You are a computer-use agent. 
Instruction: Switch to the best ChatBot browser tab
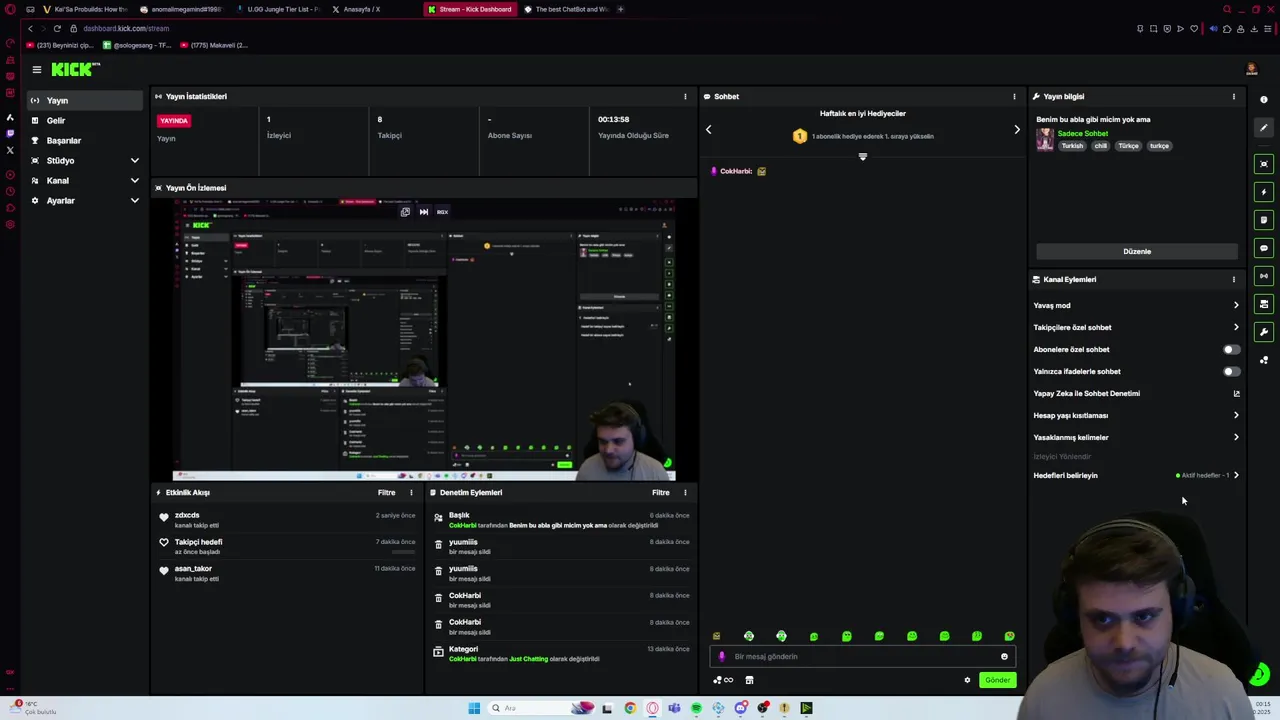pyautogui.click(x=565, y=9)
